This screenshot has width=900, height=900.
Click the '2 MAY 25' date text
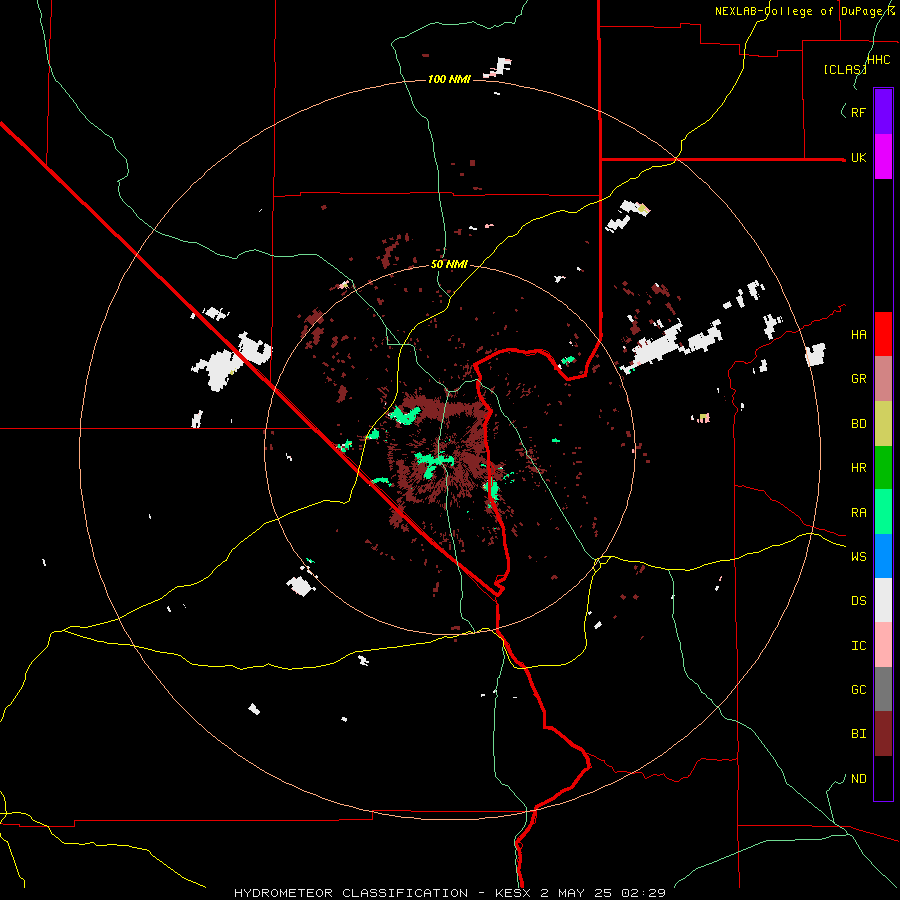point(576,893)
